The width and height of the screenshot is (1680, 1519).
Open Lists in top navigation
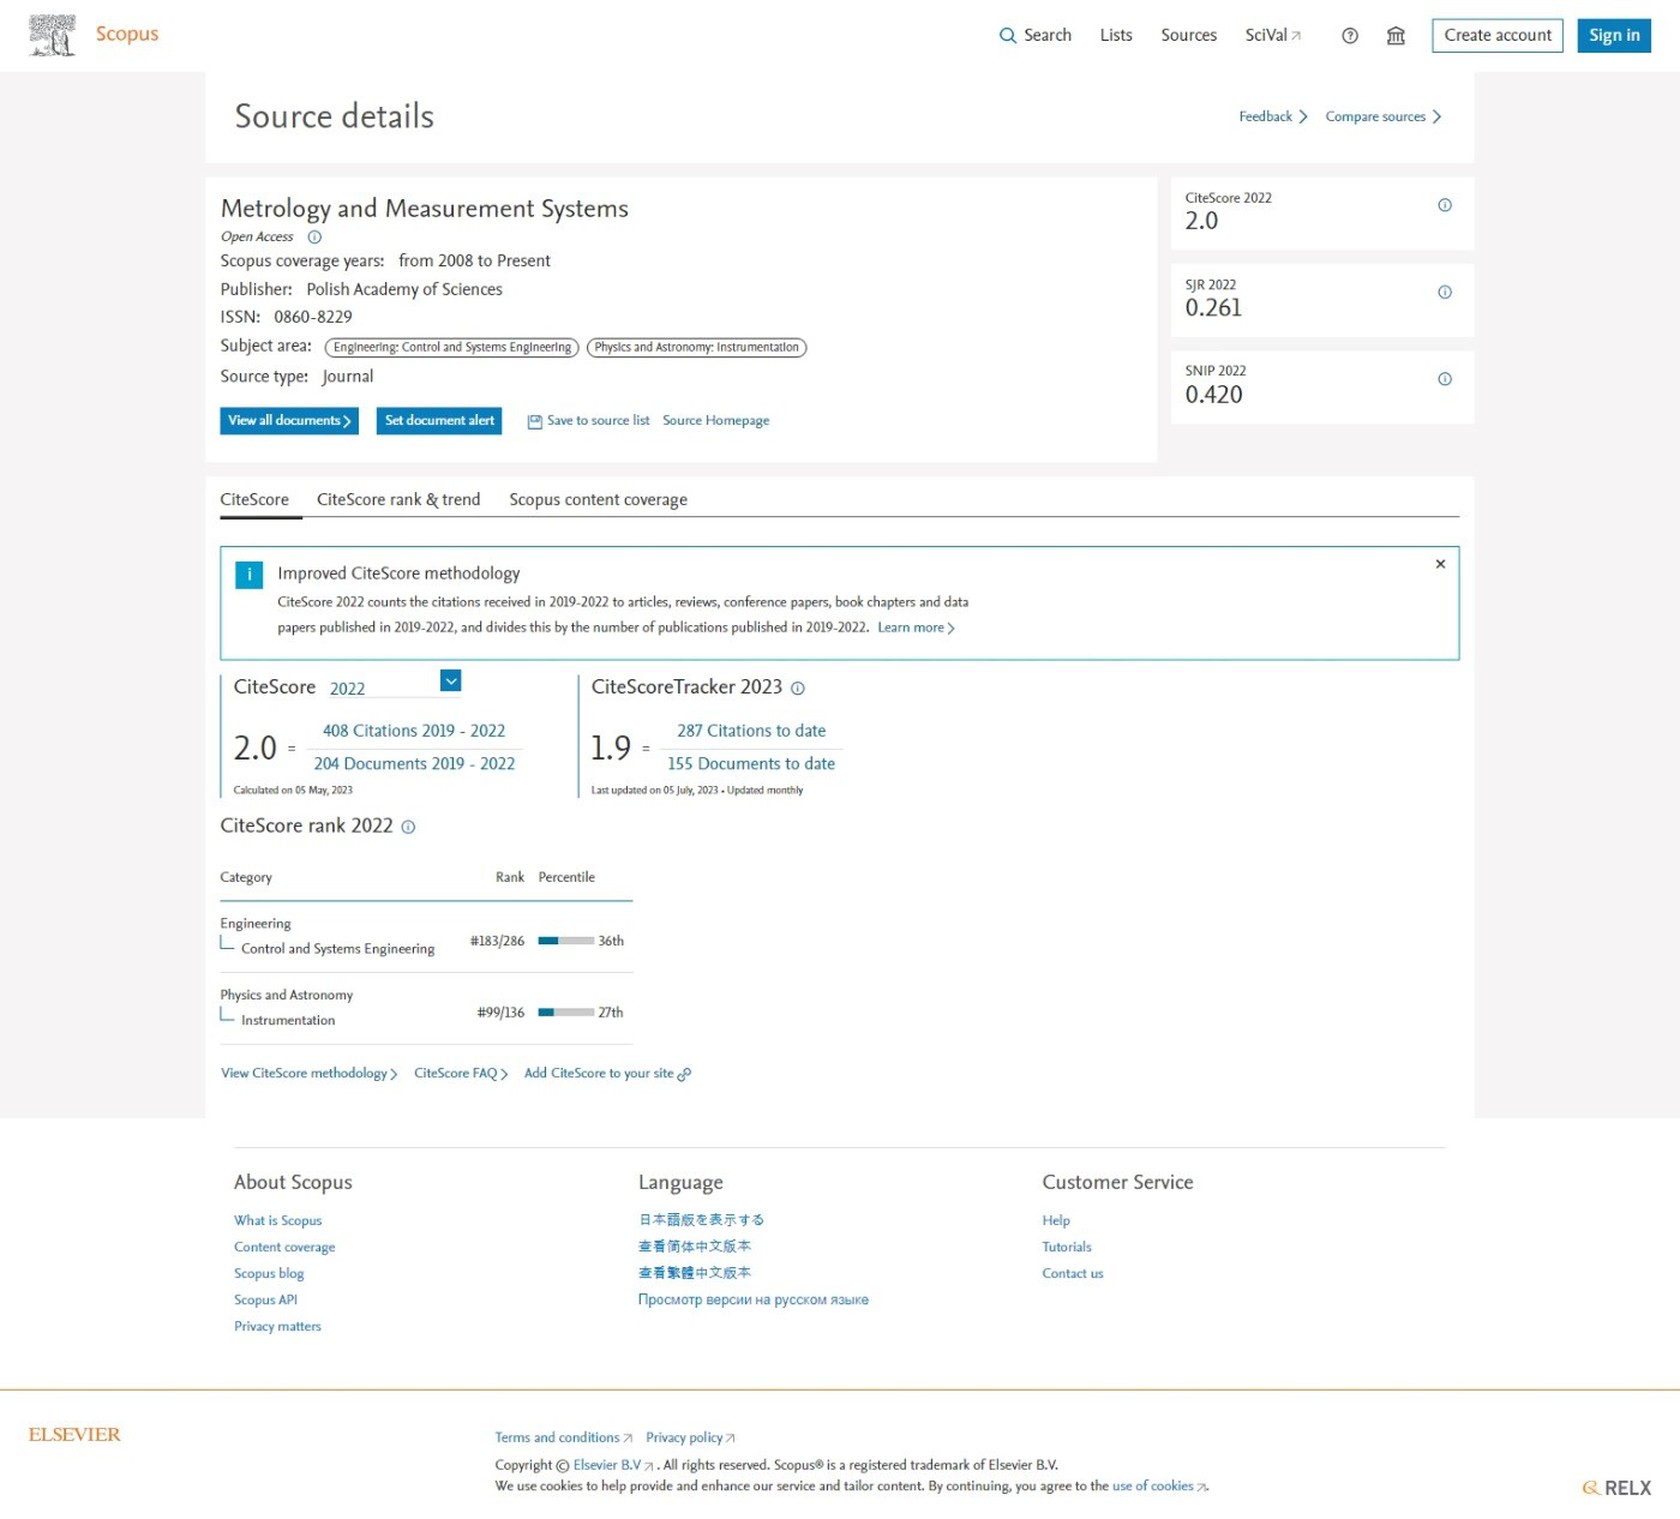(1116, 35)
